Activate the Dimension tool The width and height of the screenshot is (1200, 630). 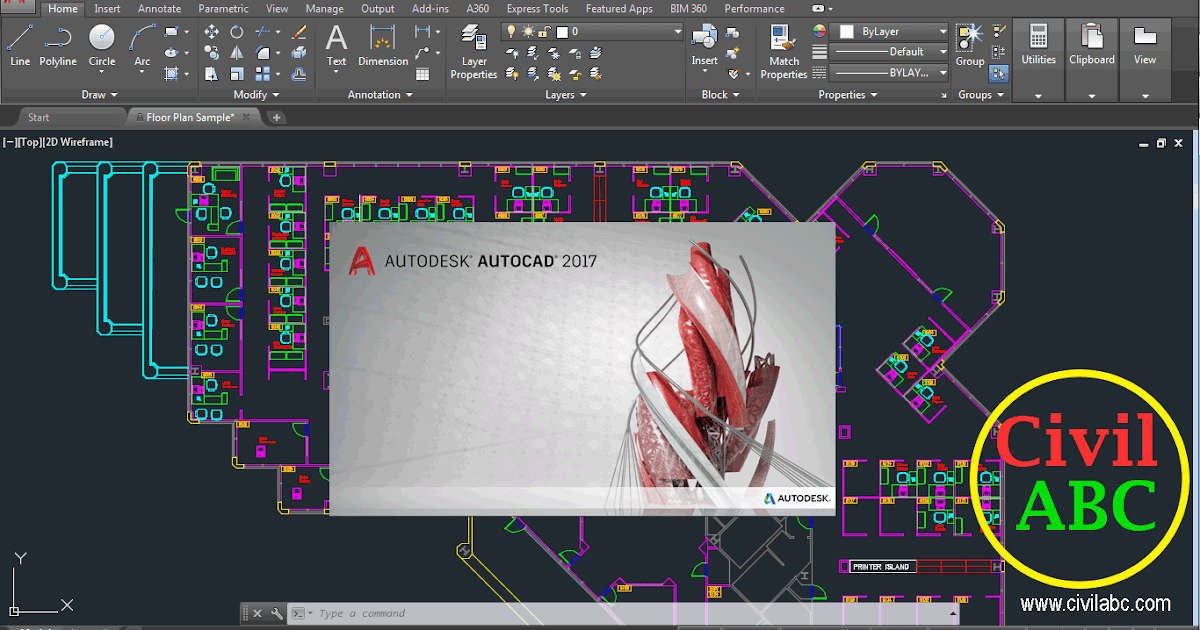[383, 46]
